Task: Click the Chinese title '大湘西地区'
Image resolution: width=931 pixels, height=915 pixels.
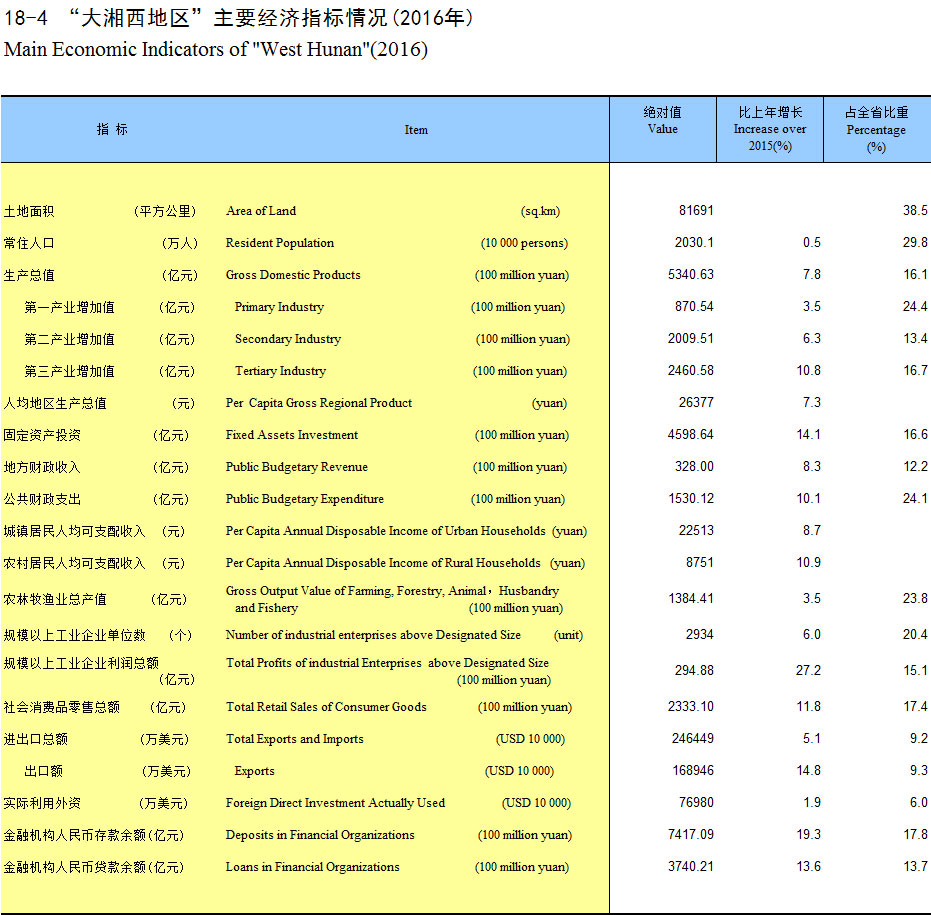Action: (x=135, y=18)
